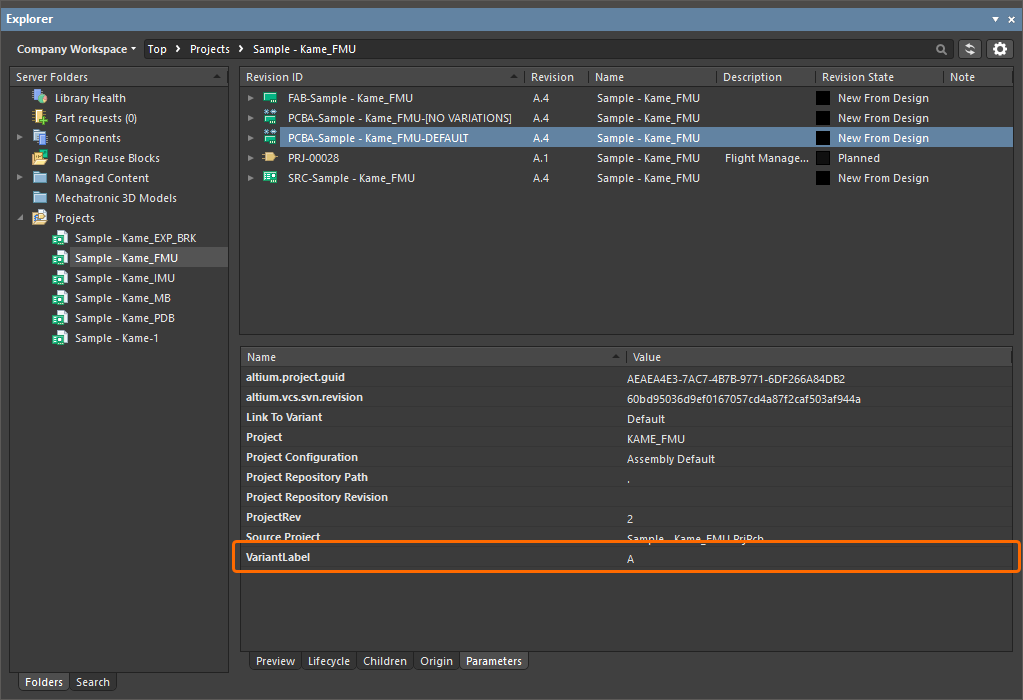Expand the Components folder

coord(20,138)
